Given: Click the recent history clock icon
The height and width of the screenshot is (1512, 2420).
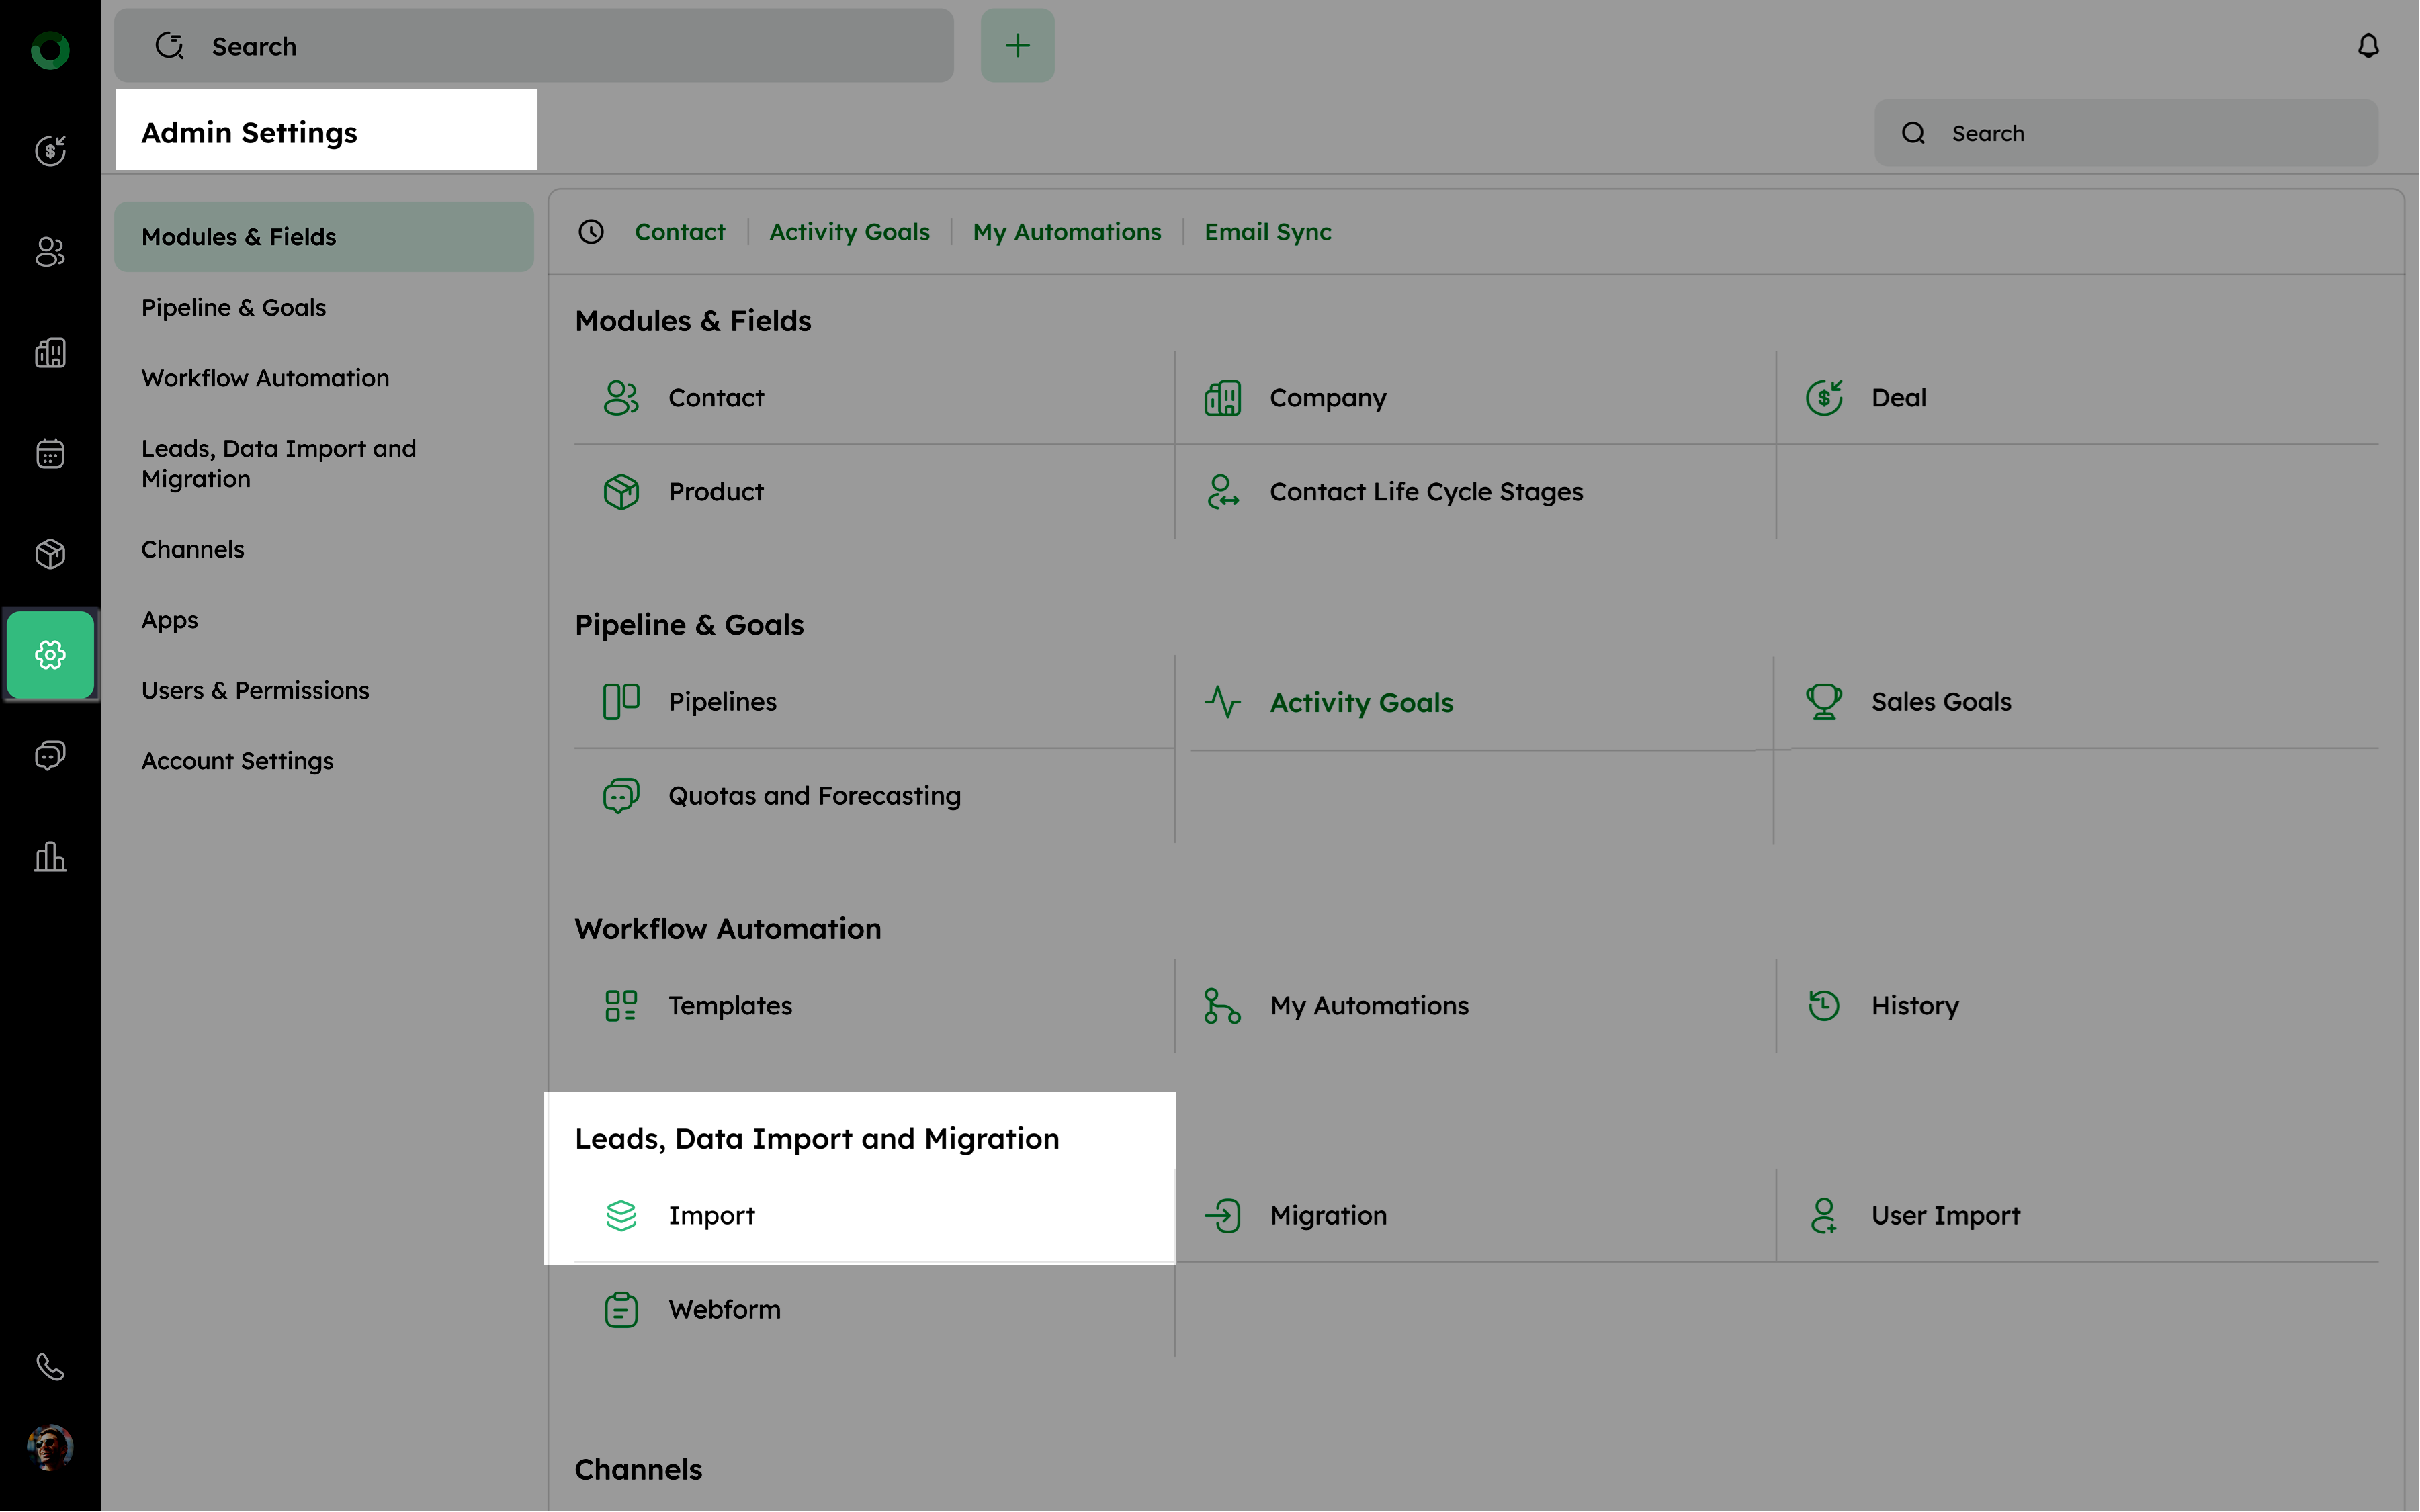Looking at the screenshot, I should (591, 232).
